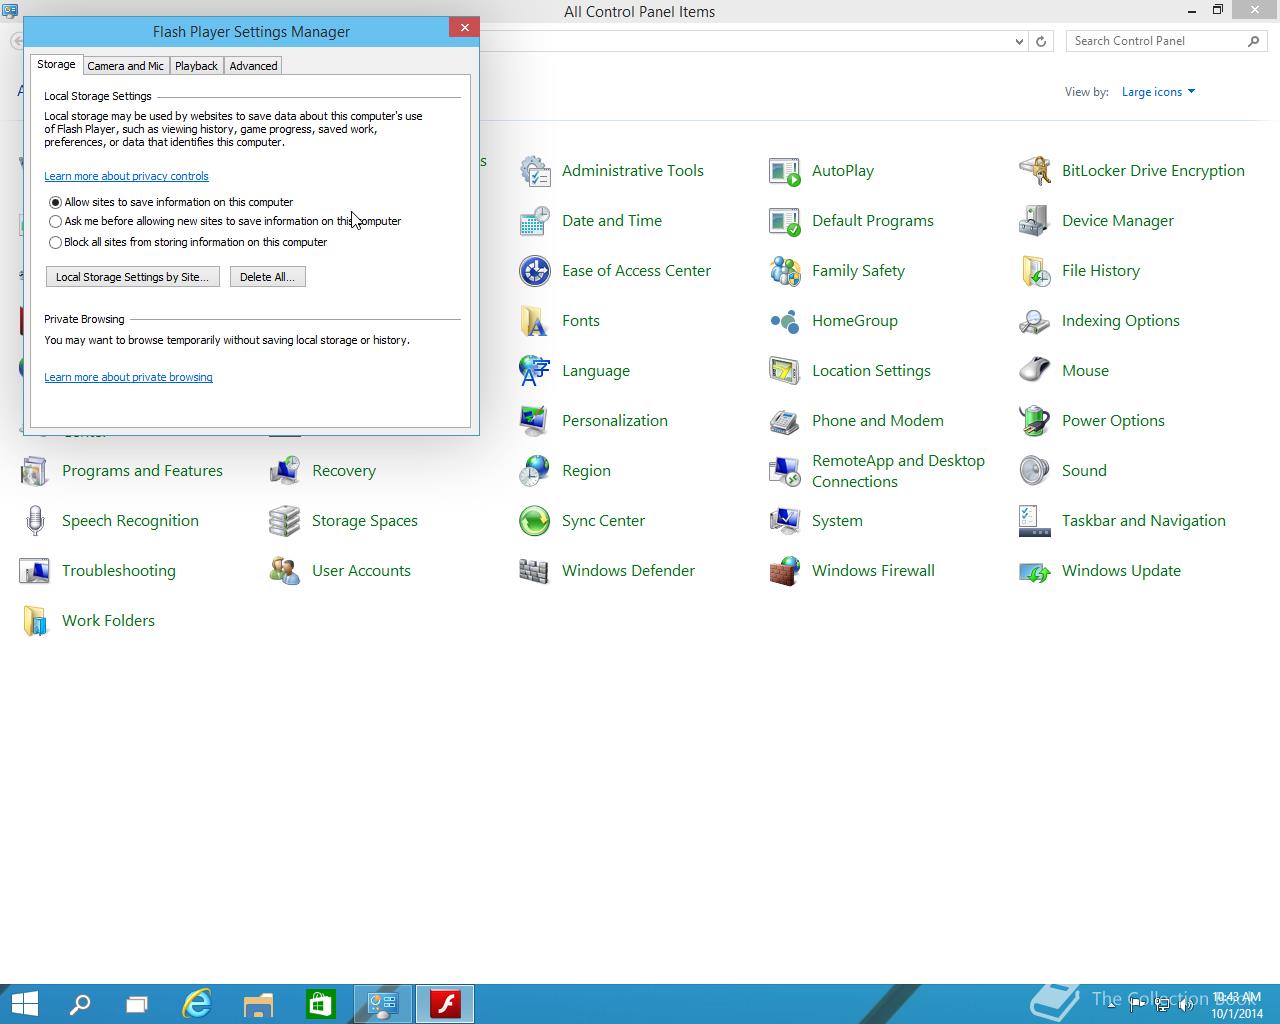Viewport: 1280px width, 1024px height.
Task: Open the Taskbar and Navigation icon
Action: [x=1035, y=521]
